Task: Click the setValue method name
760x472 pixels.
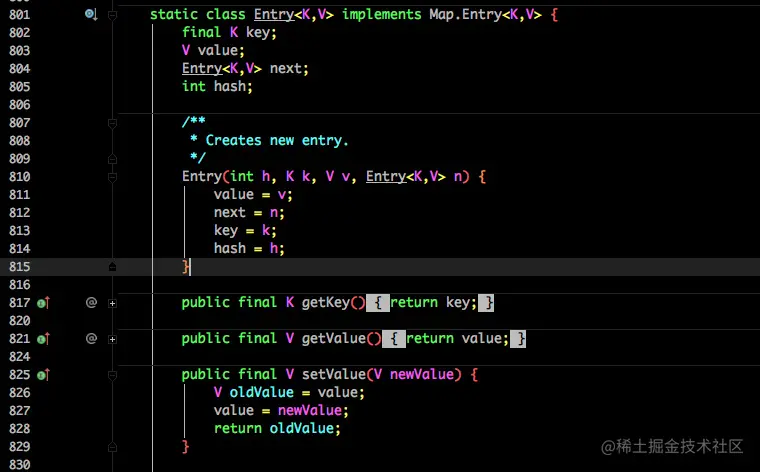Action: tap(333, 375)
